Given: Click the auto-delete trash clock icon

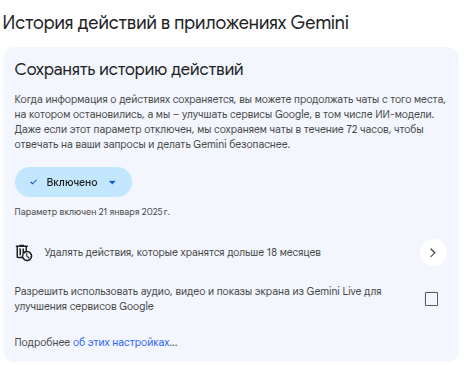Looking at the screenshot, I should [x=24, y=252].
